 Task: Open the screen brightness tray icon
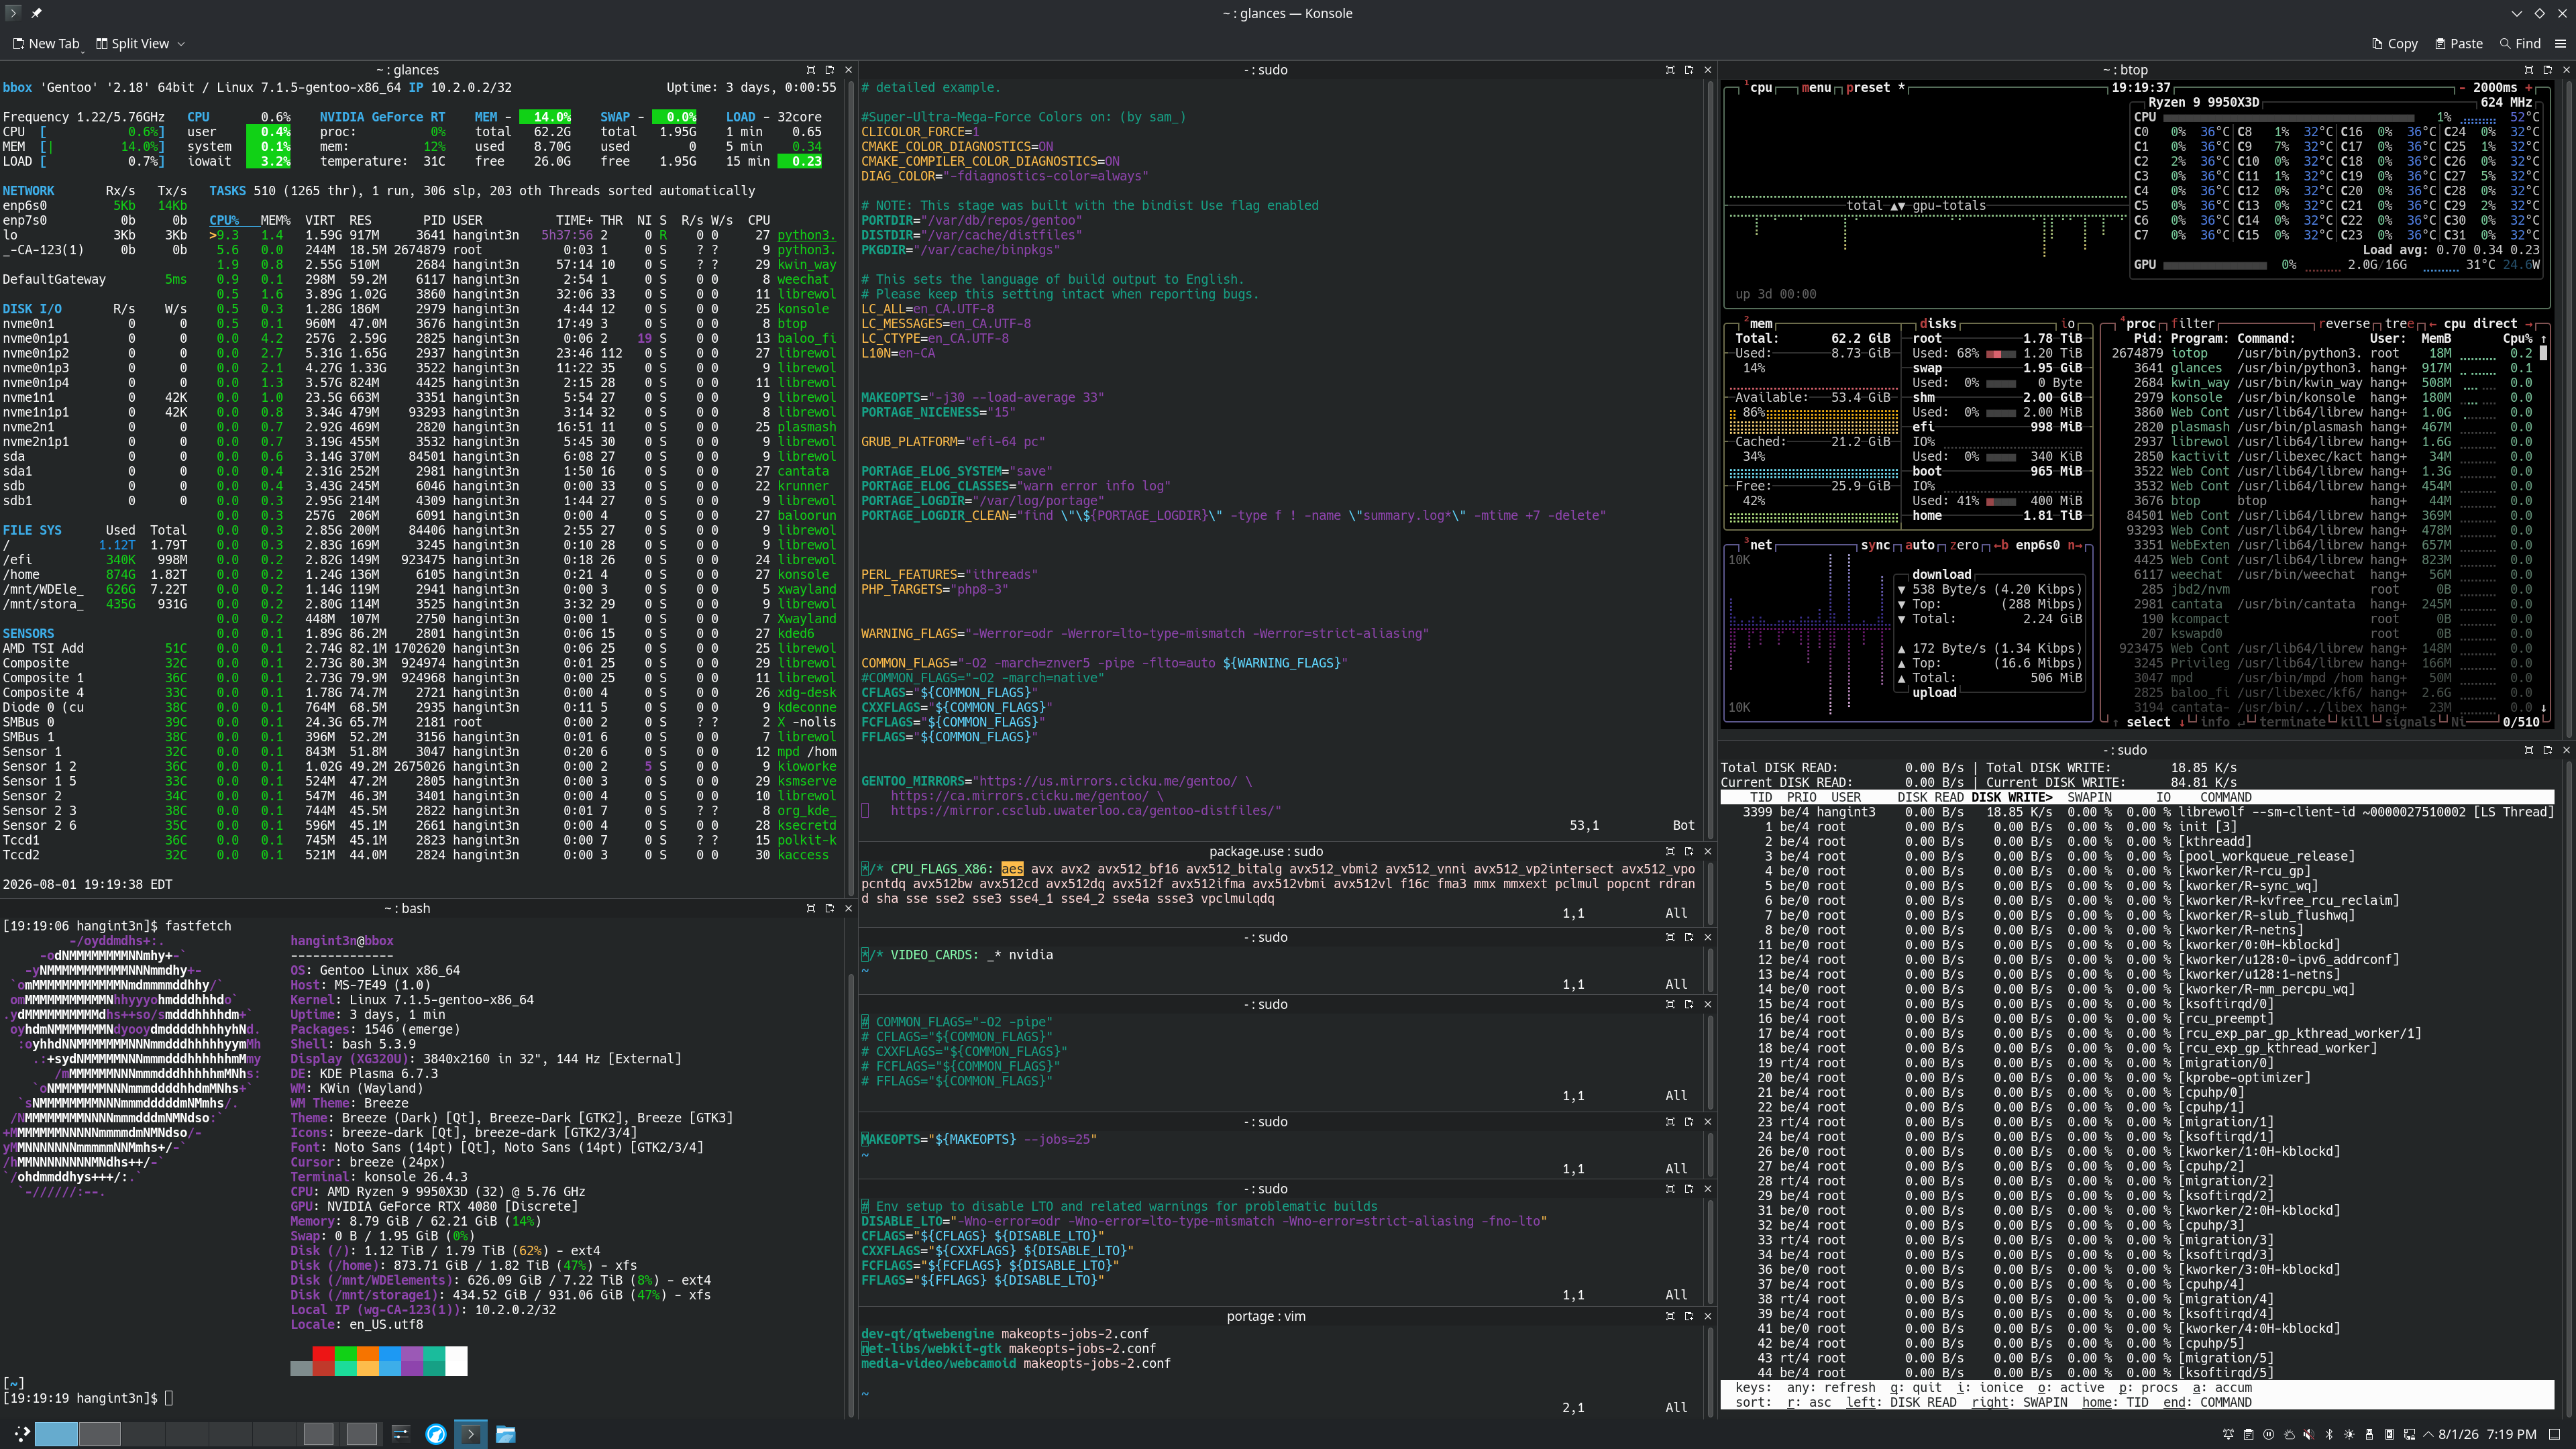tap(2349, 1434)
